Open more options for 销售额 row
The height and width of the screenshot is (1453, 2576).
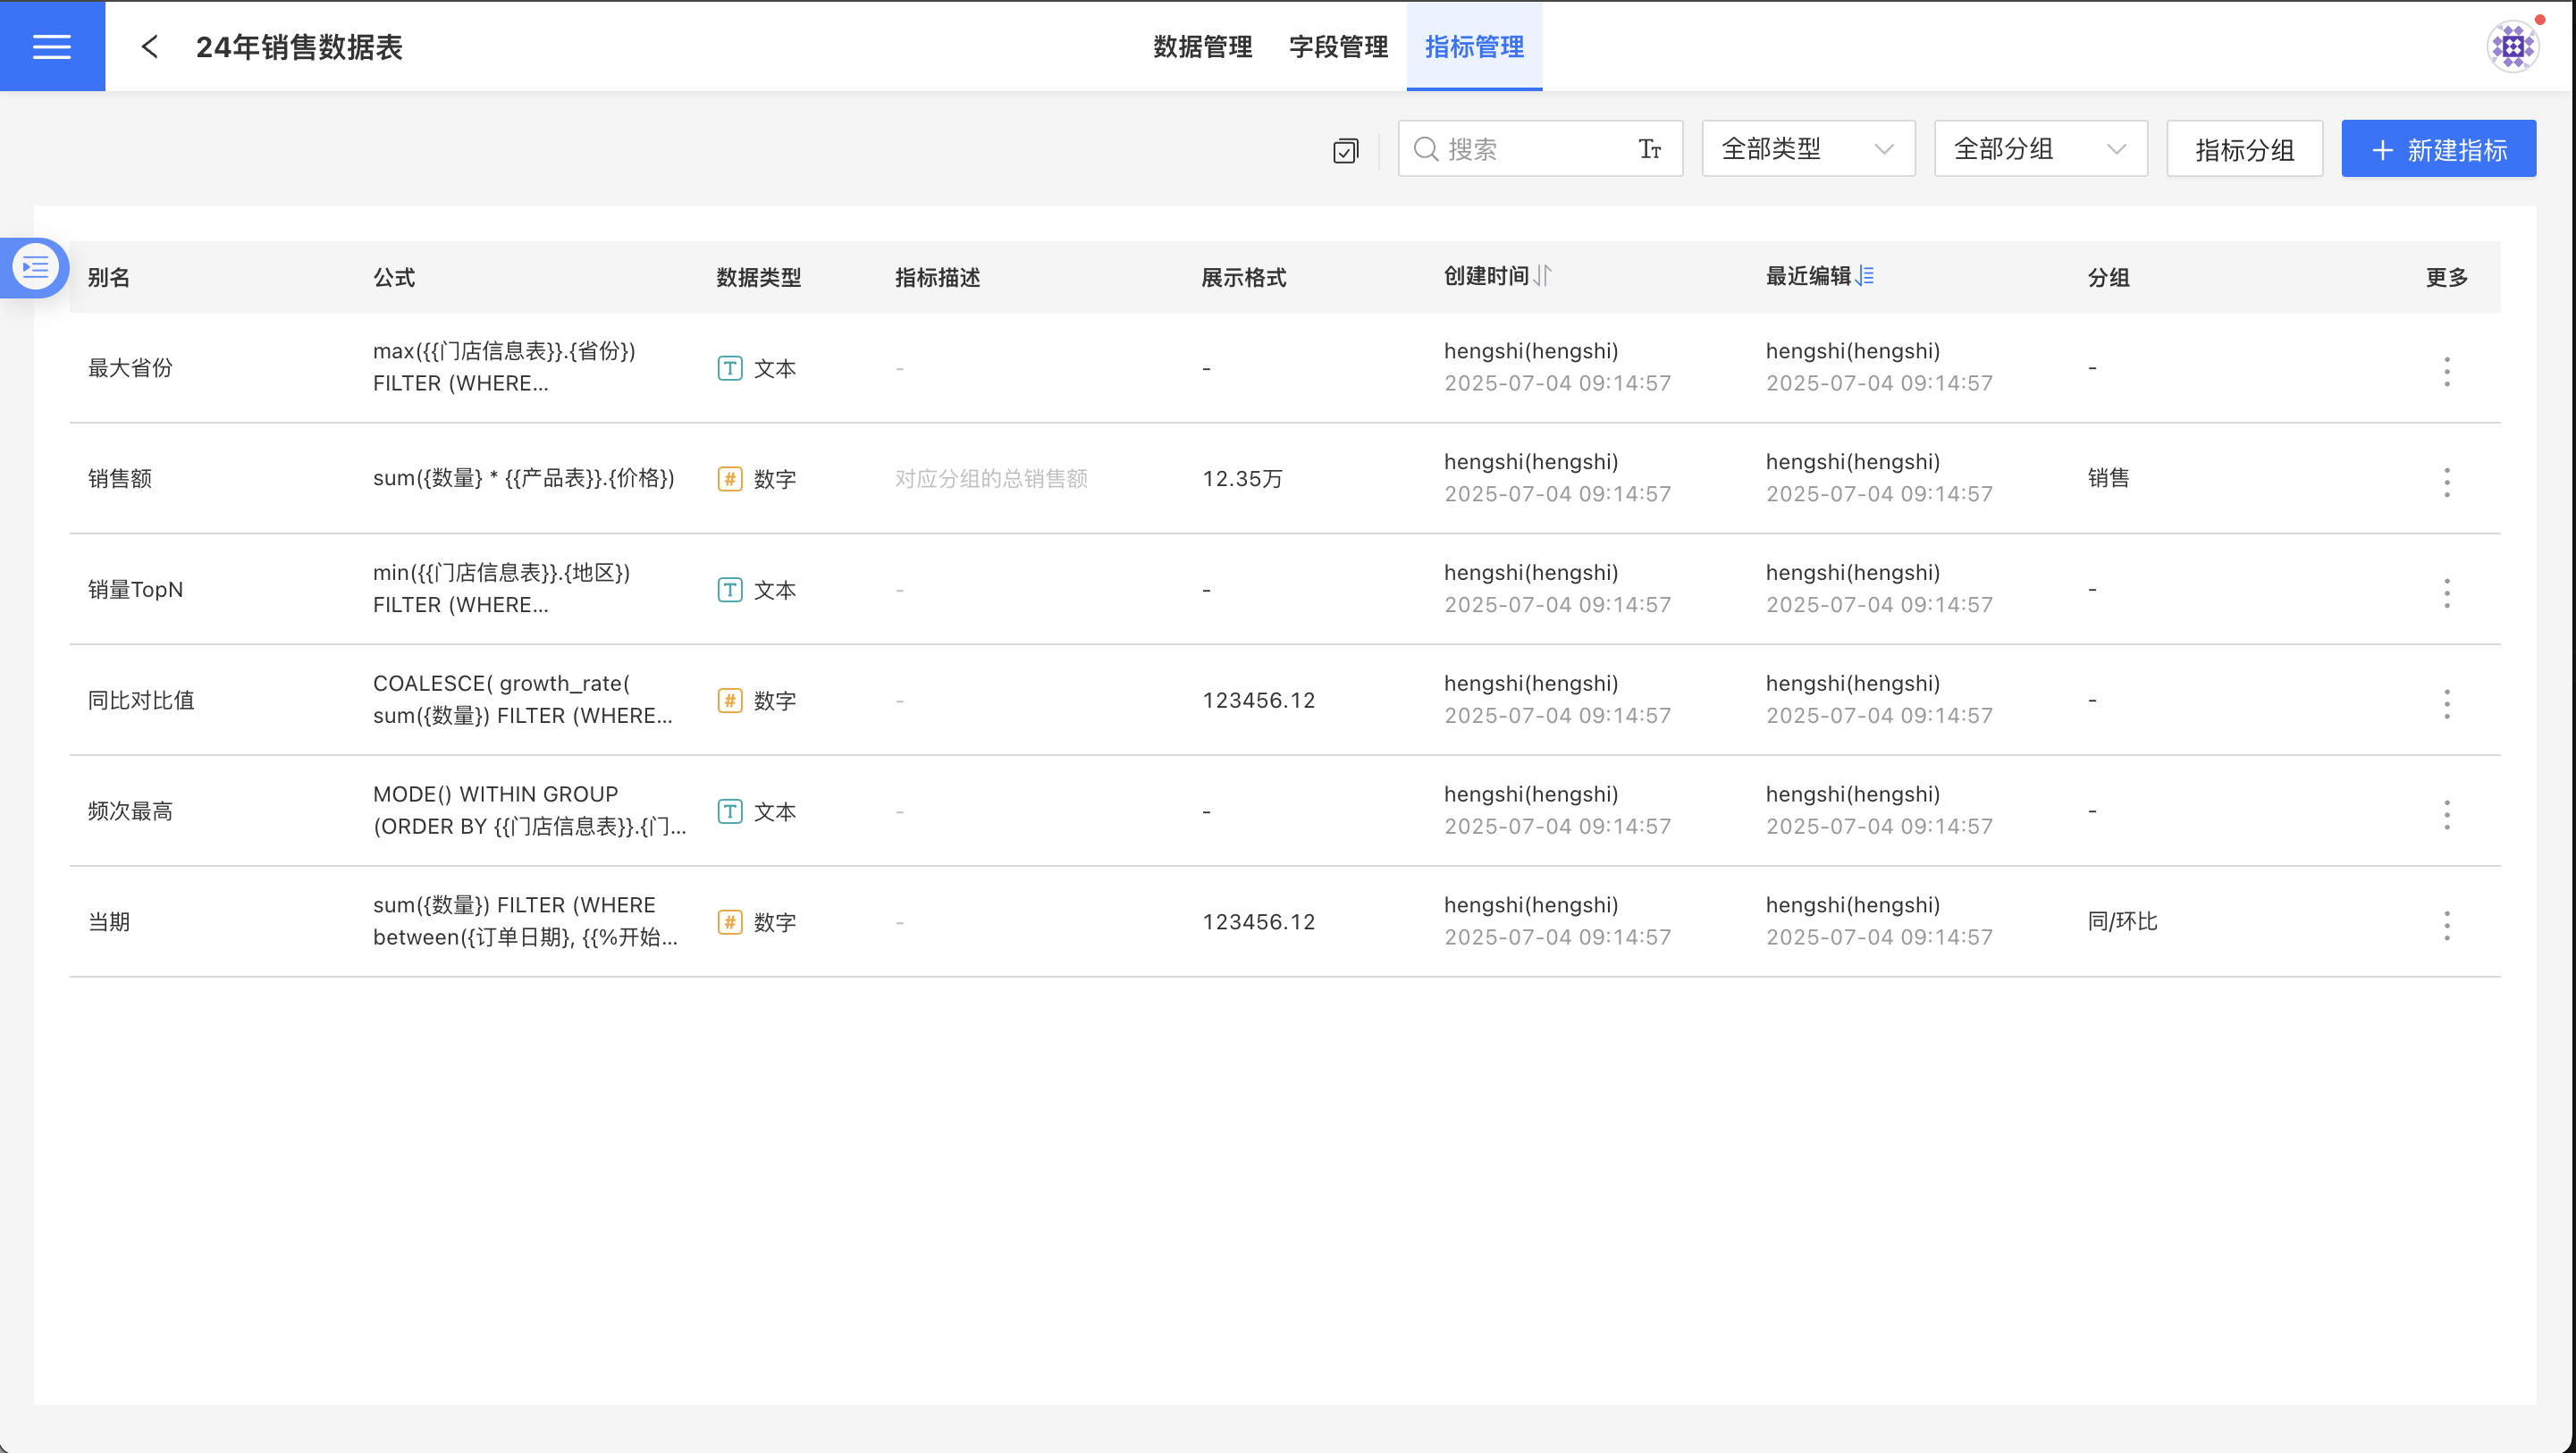coord(2446,482)
